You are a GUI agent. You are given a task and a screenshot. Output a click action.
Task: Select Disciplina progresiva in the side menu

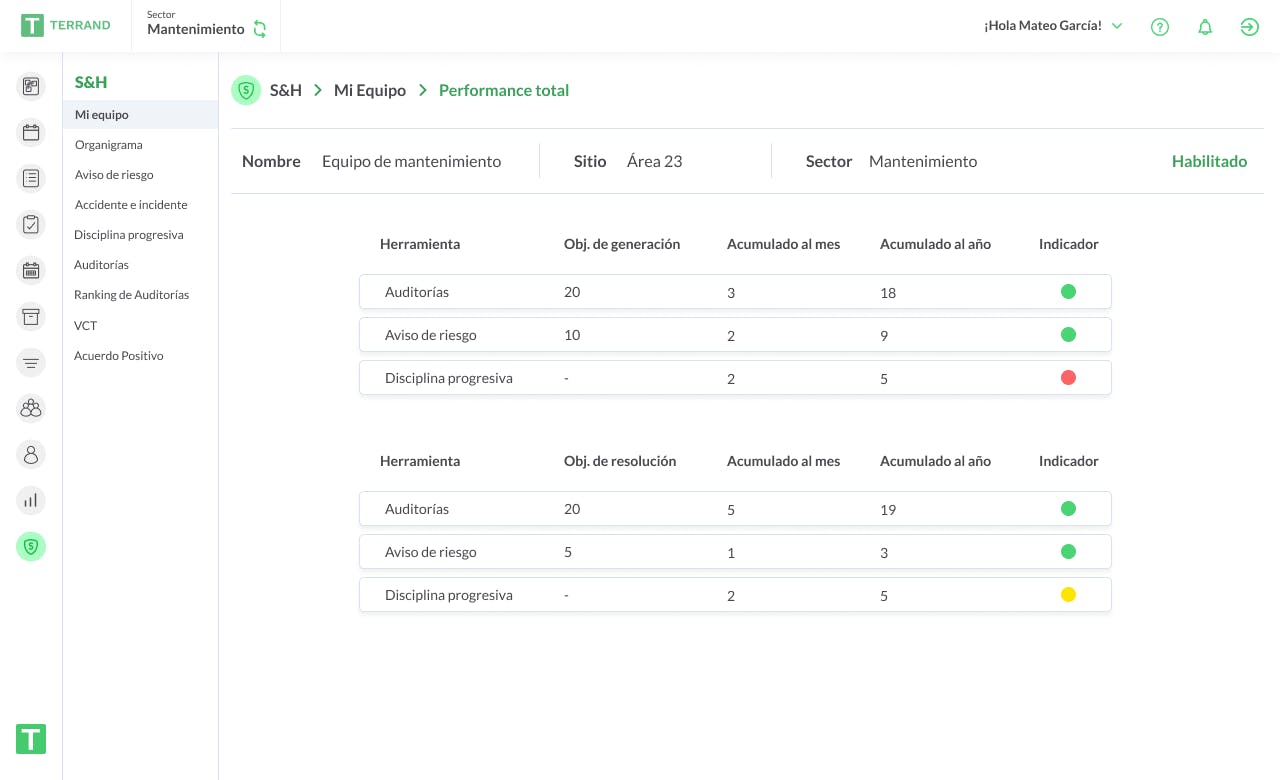[x=129, y=235]
